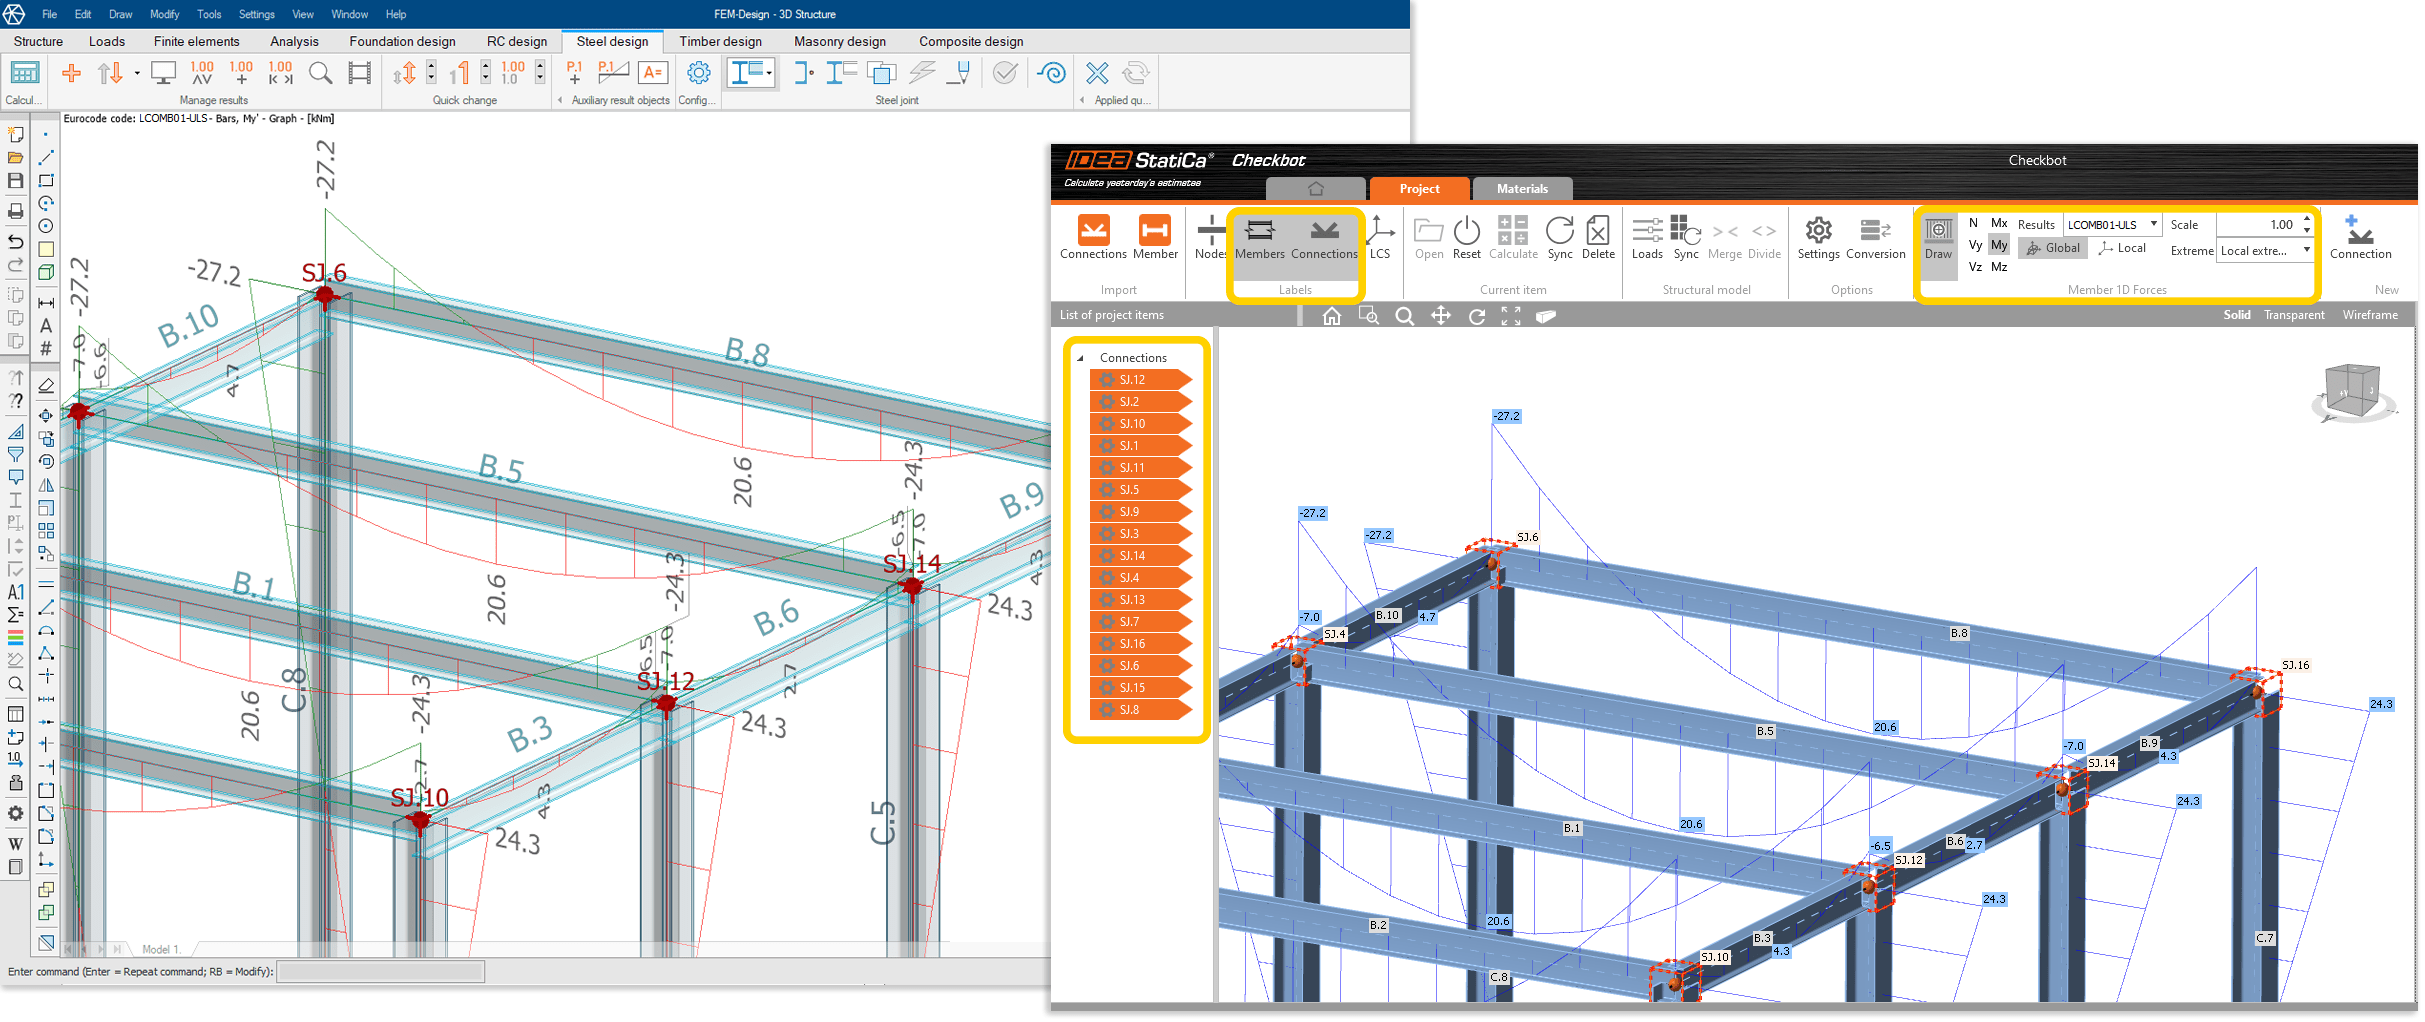Click LCS axes icon in Checkbot

(x=1380, y=231)
